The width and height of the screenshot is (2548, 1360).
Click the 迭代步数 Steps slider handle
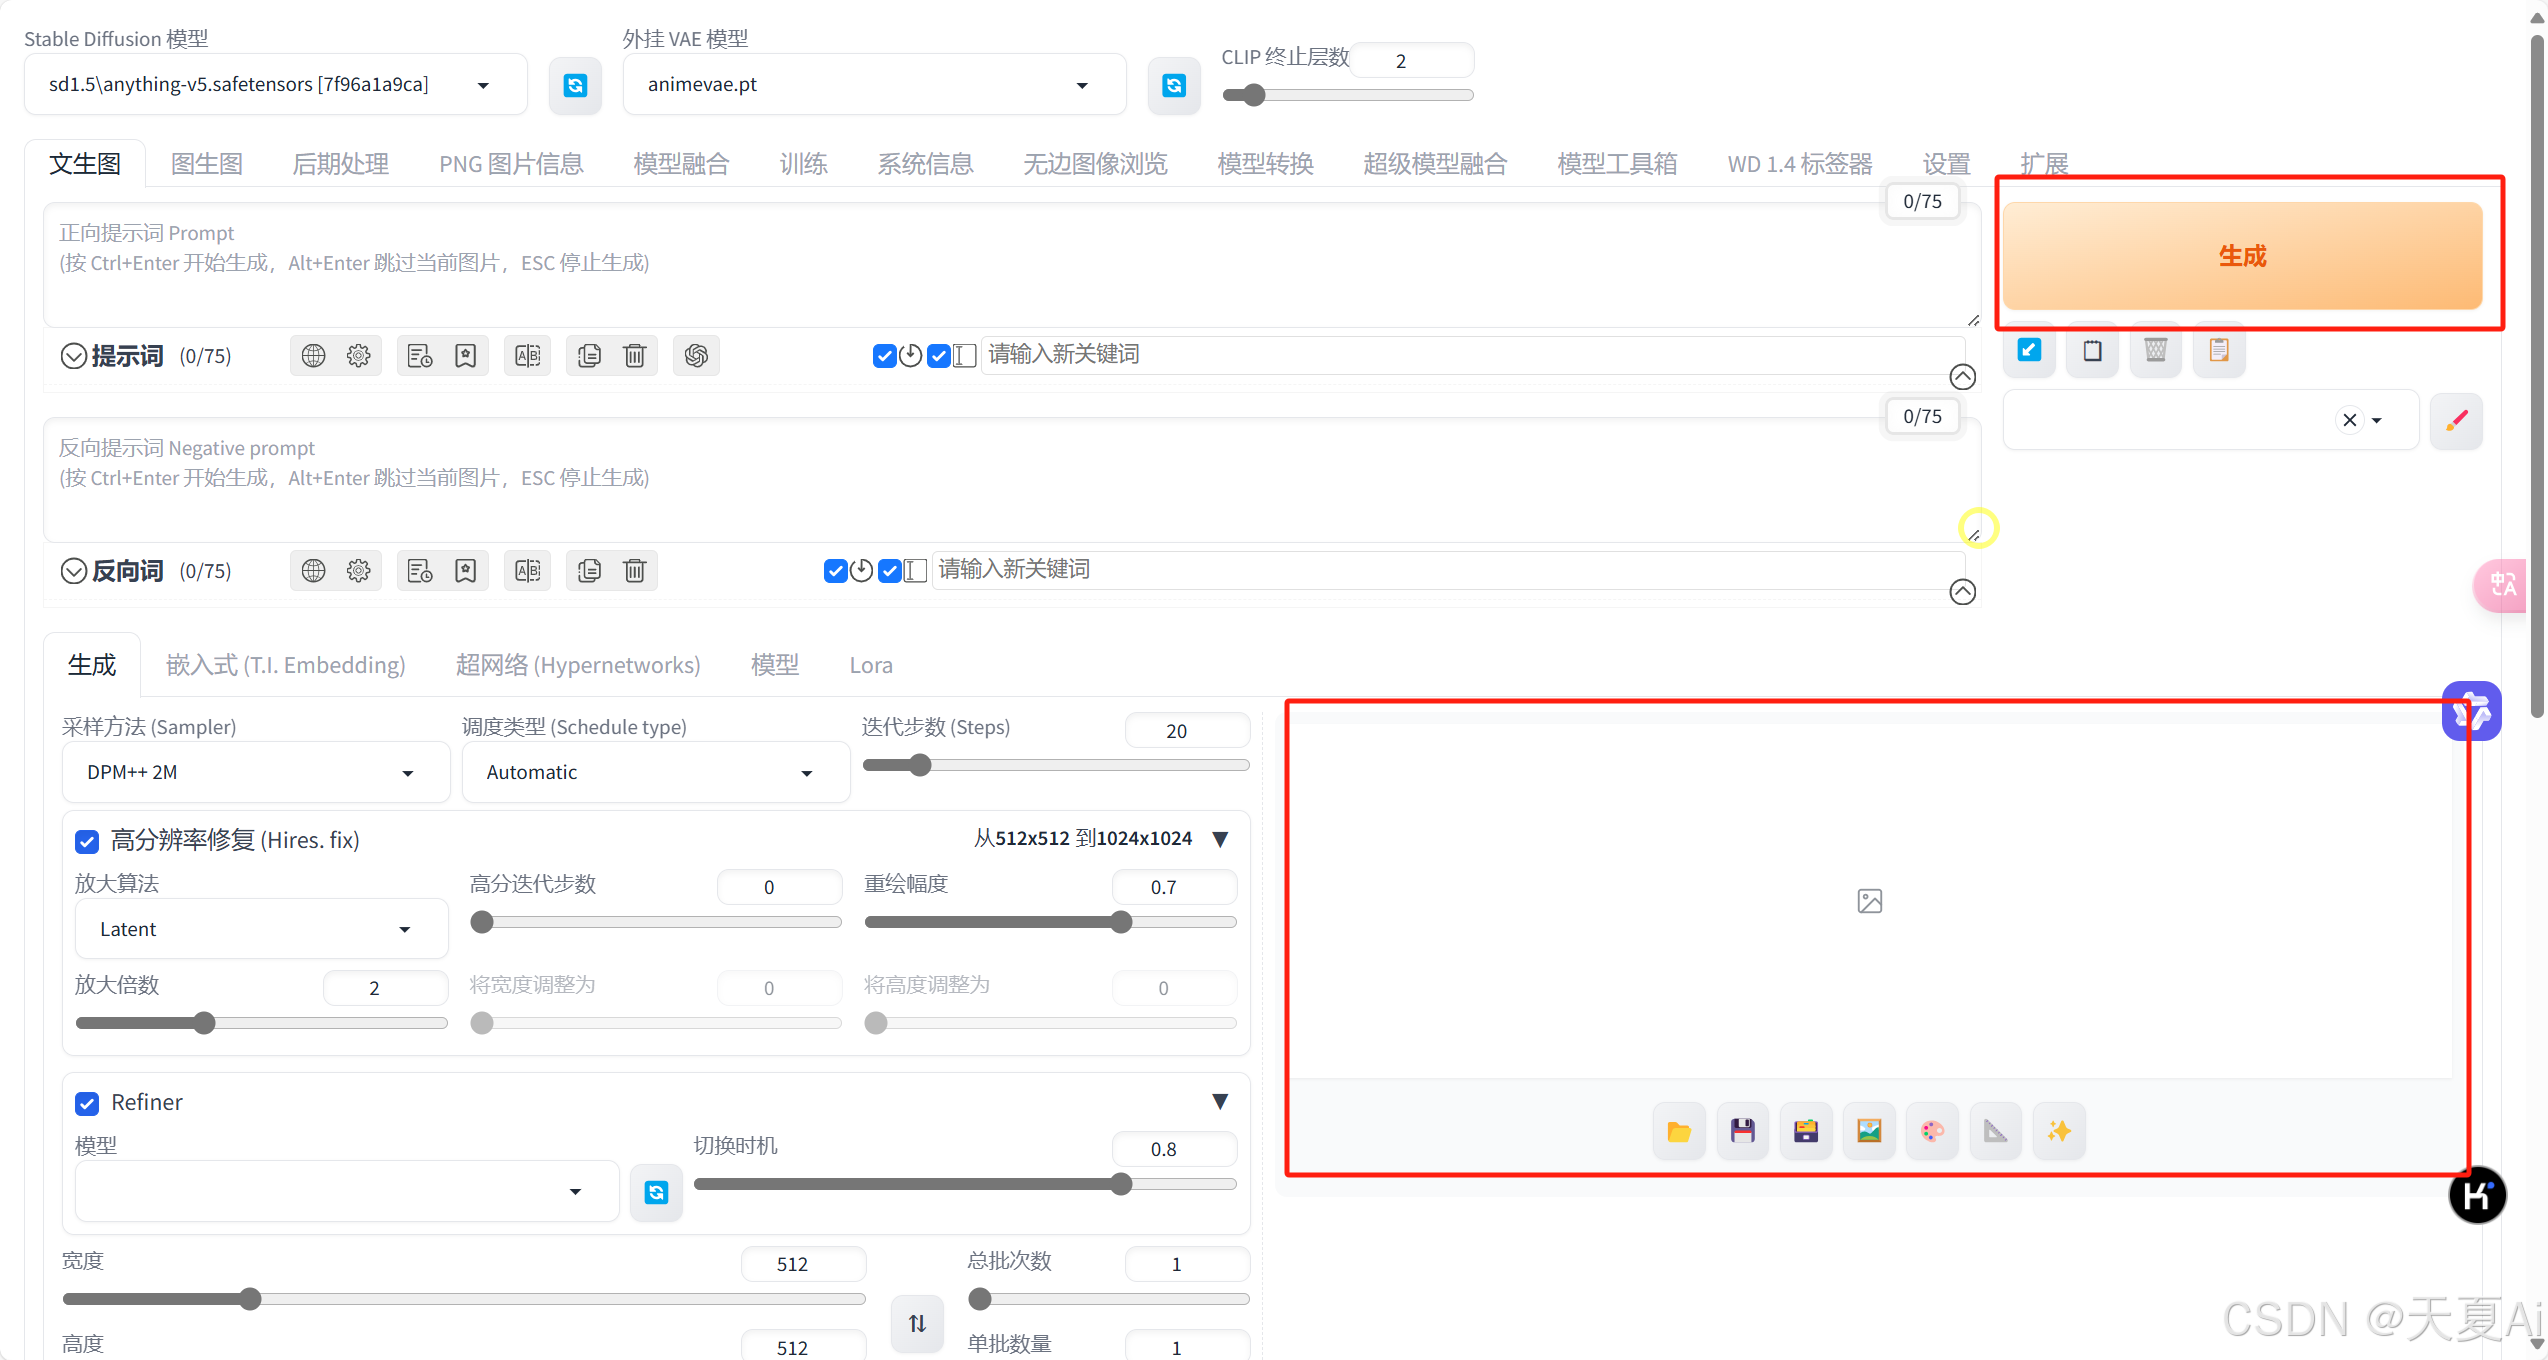920,766
